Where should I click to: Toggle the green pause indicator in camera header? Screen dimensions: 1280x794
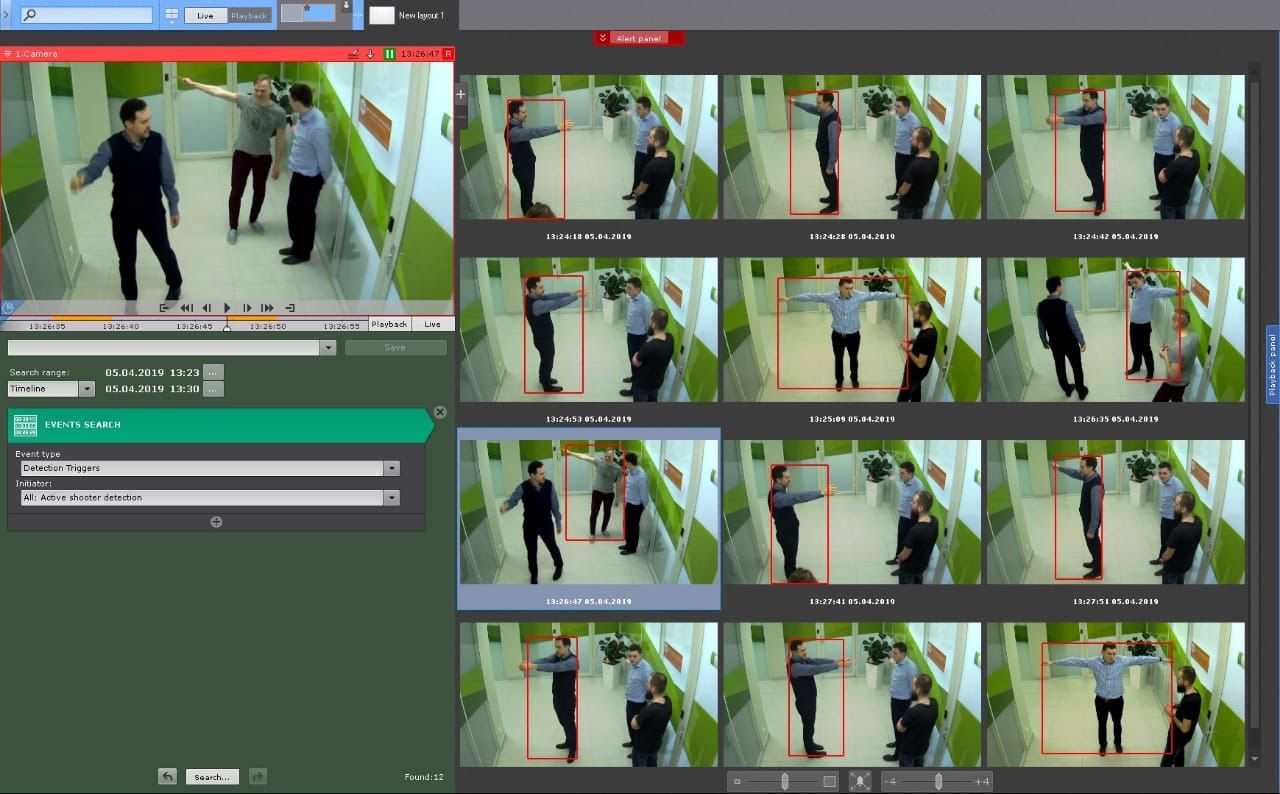(389, 53)
